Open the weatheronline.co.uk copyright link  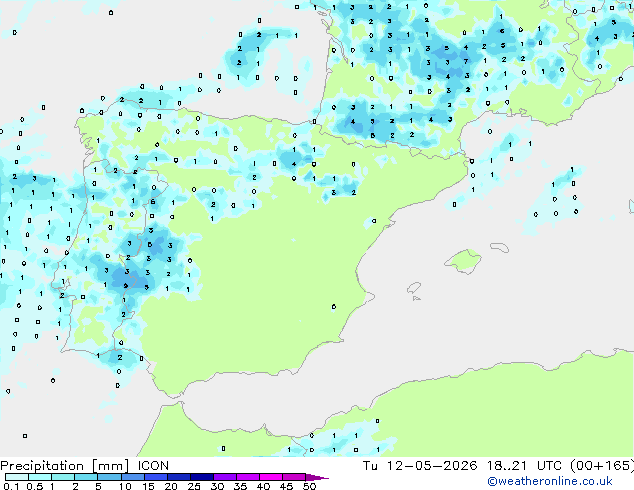[550, 481]
